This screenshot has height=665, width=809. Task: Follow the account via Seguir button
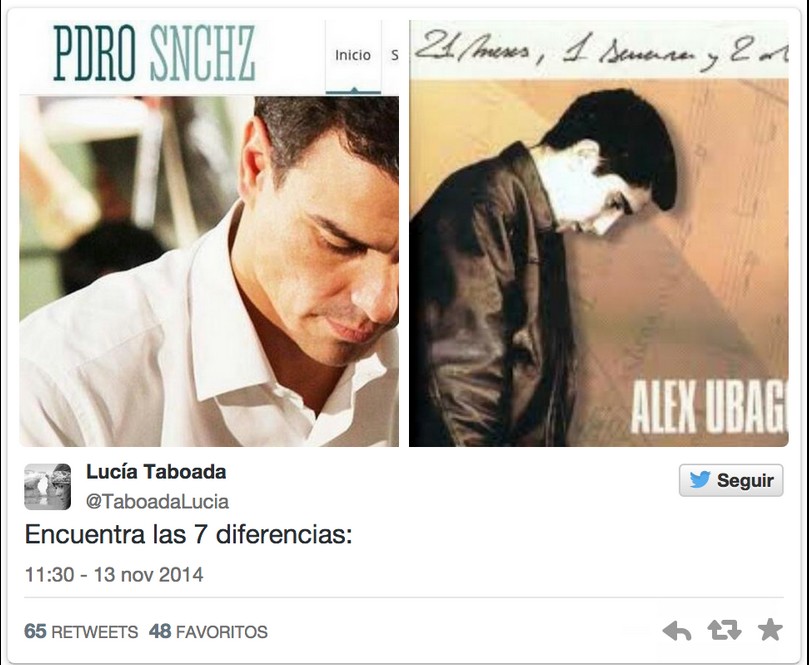coord(731,480)
